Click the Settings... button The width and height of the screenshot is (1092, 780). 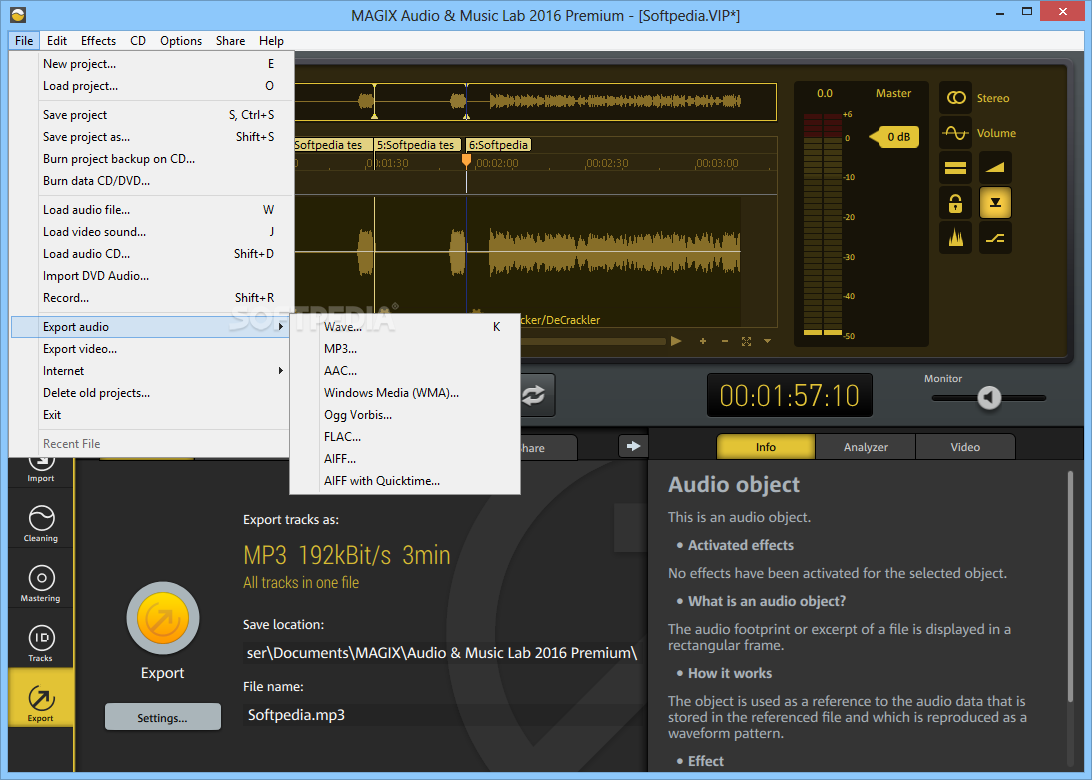pyautogui.click(x=162, y=717)
